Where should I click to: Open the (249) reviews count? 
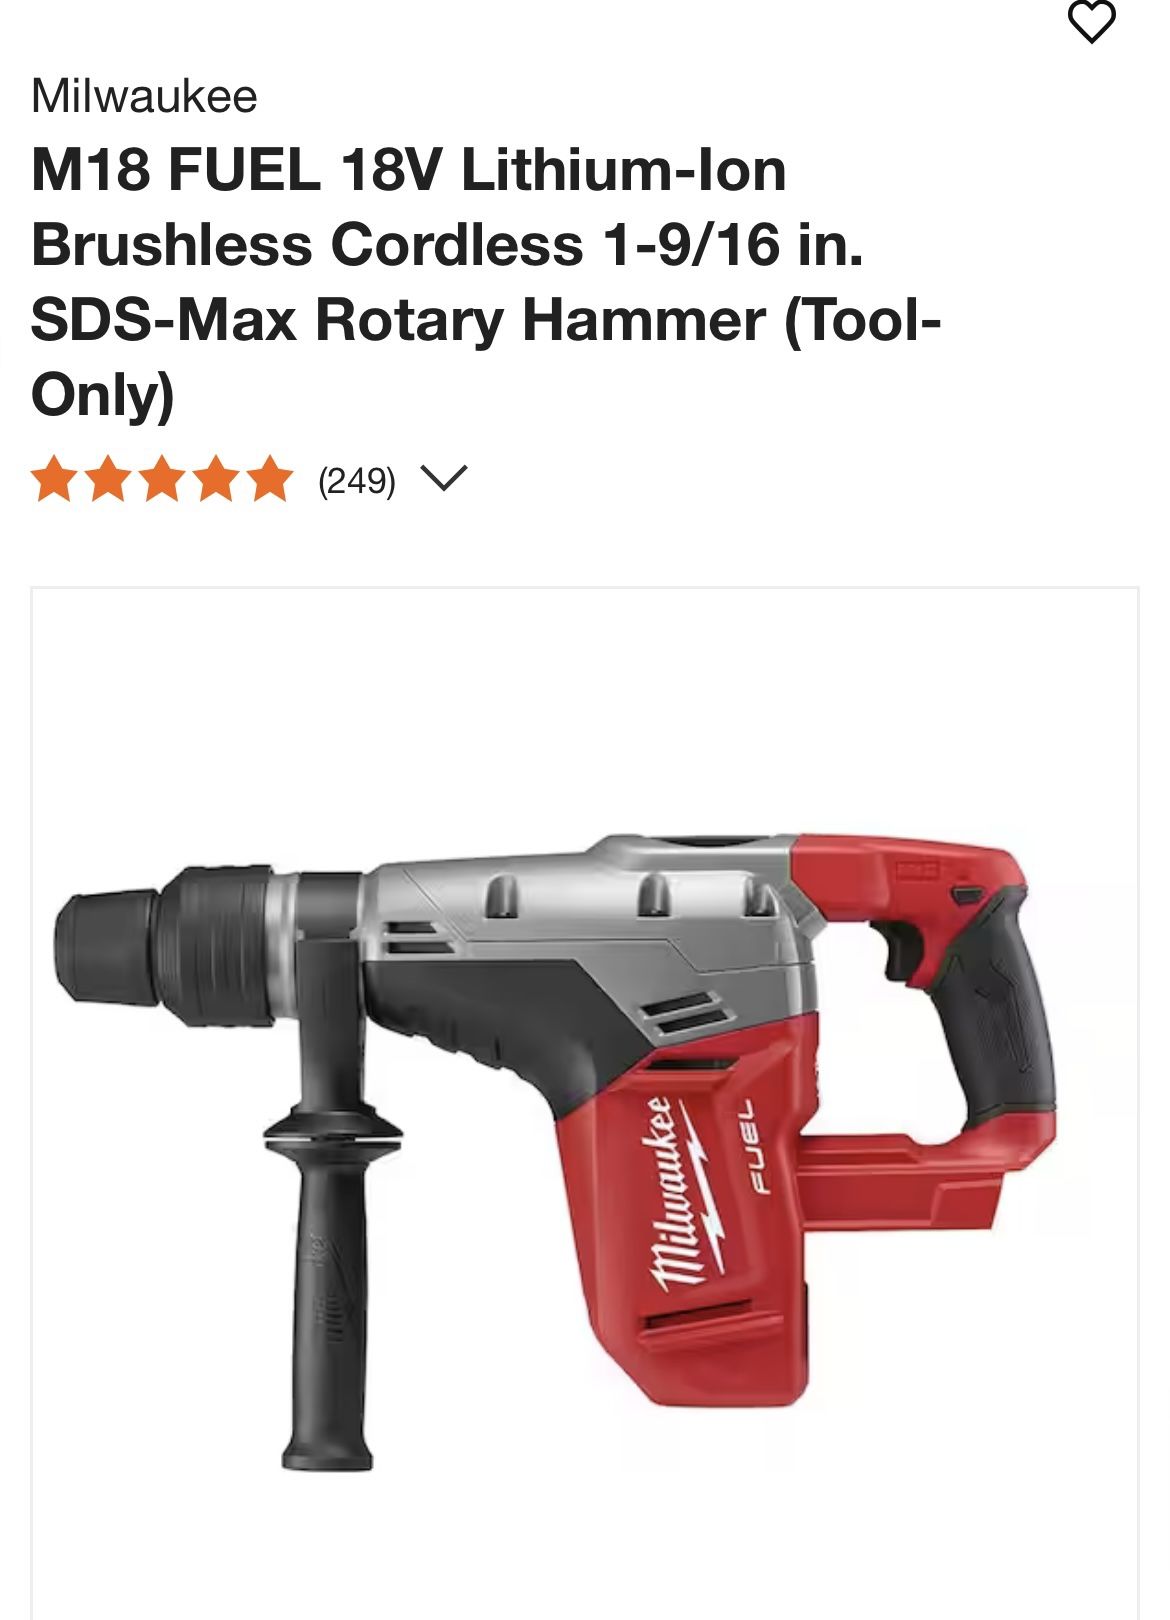(x=357, y=481)
